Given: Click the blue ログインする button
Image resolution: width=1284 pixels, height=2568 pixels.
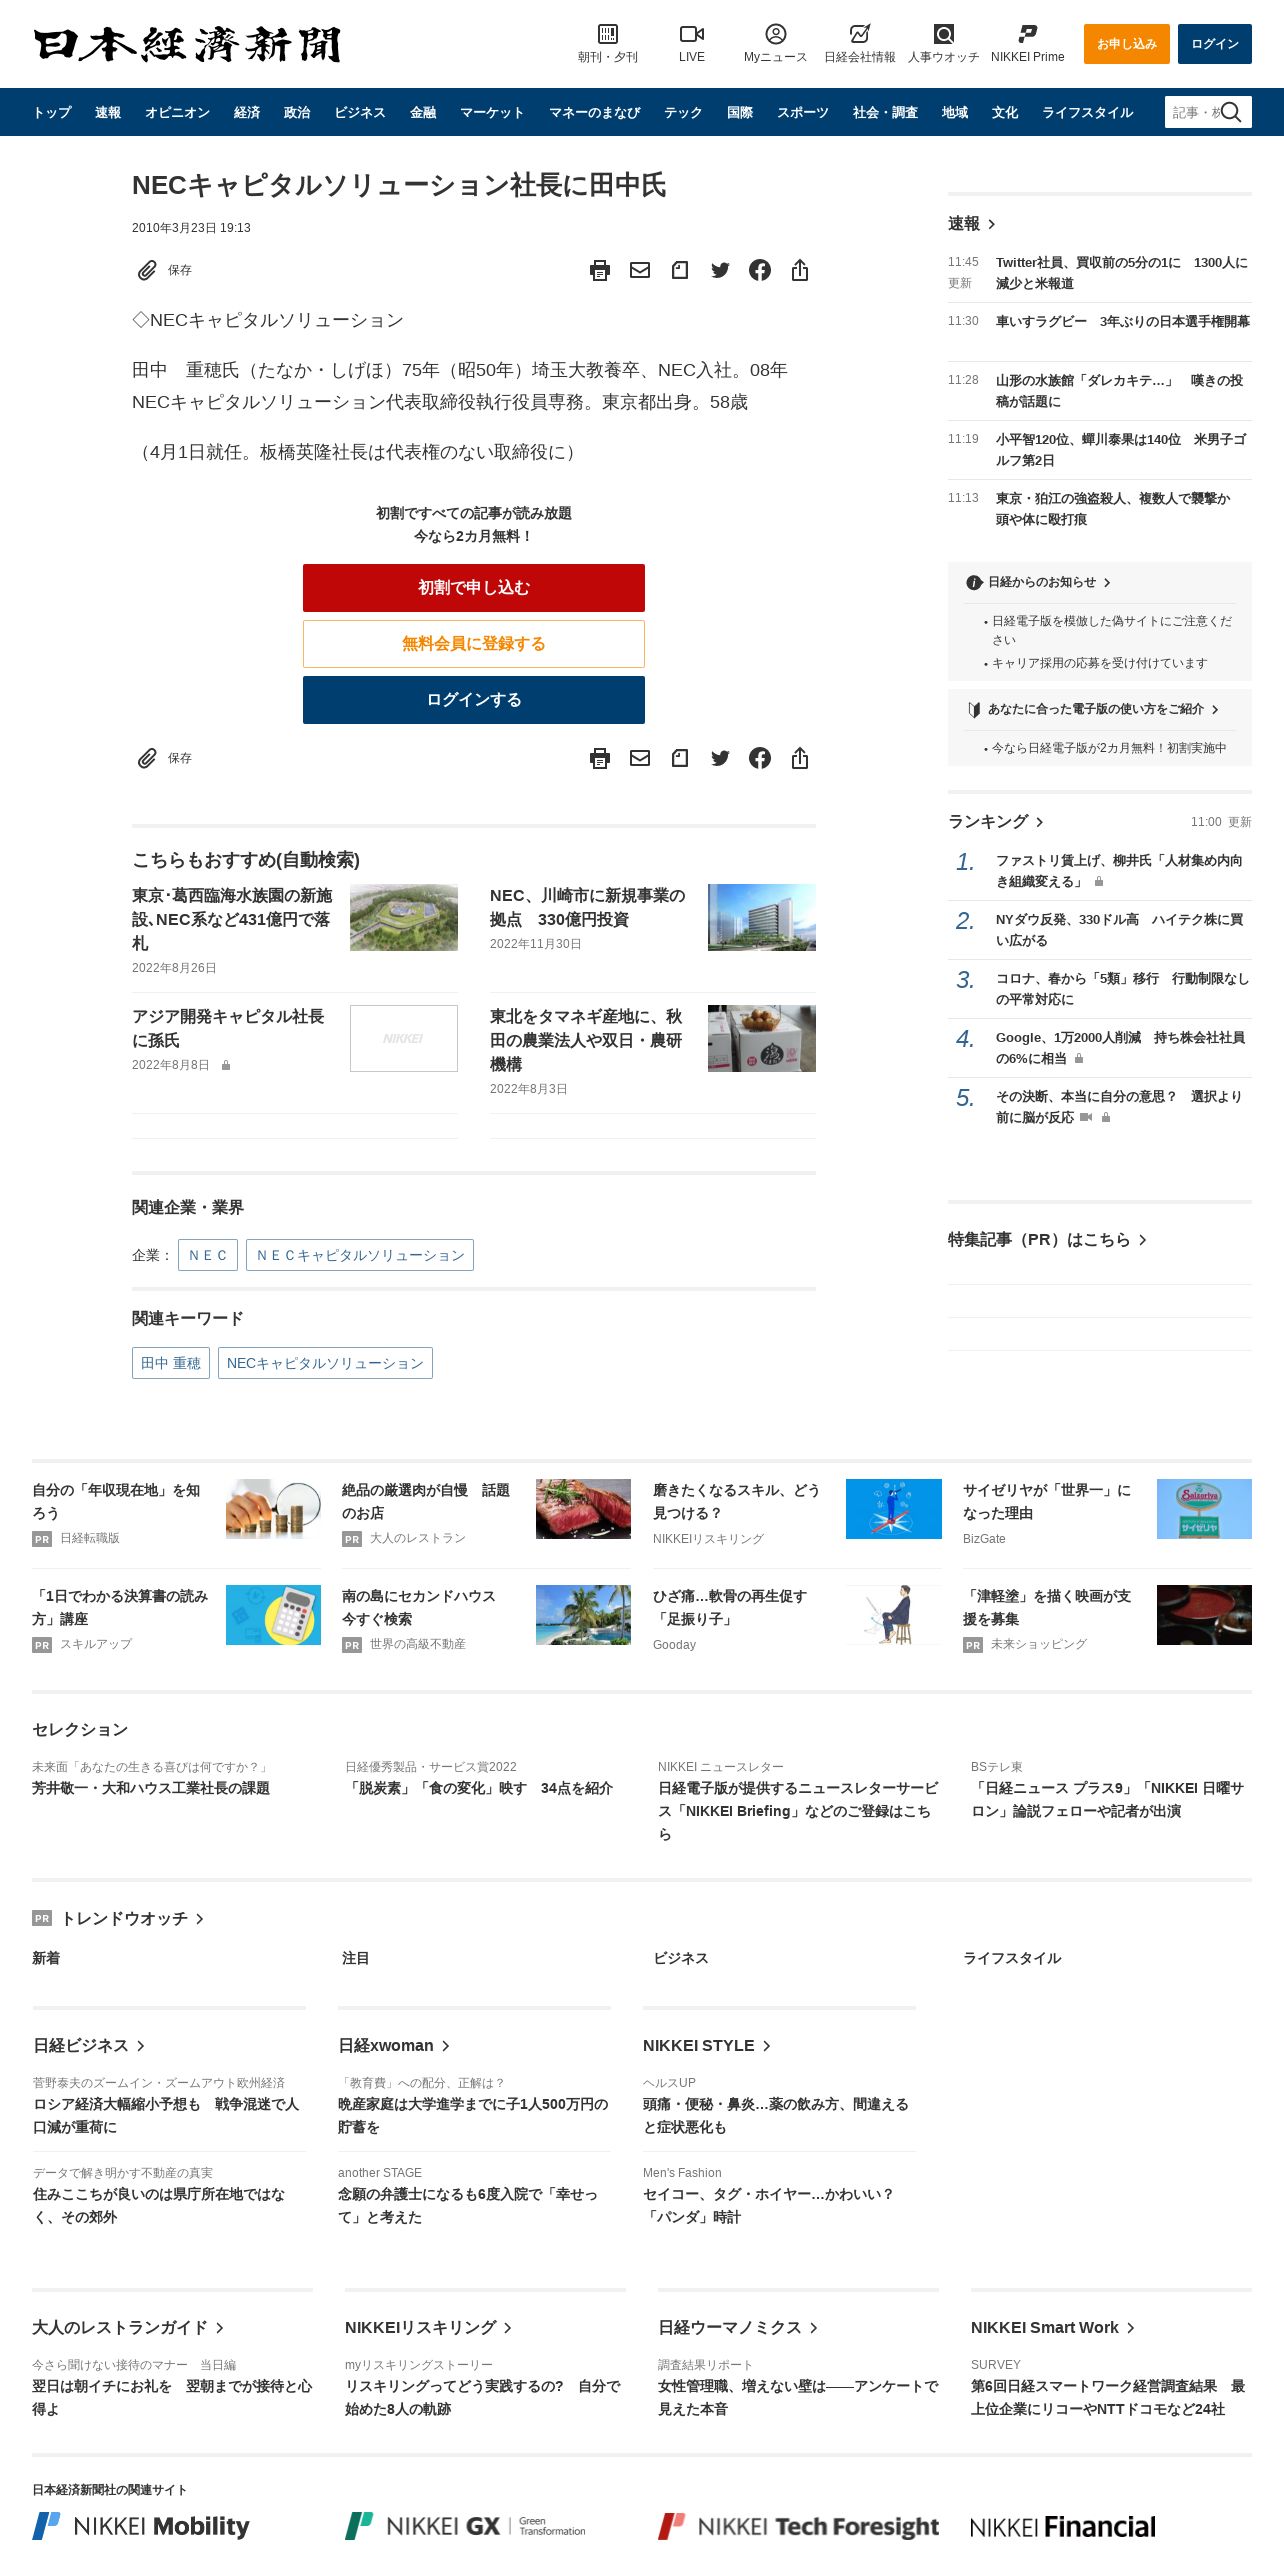Looking at the screenshot, I should coord(474,700).
